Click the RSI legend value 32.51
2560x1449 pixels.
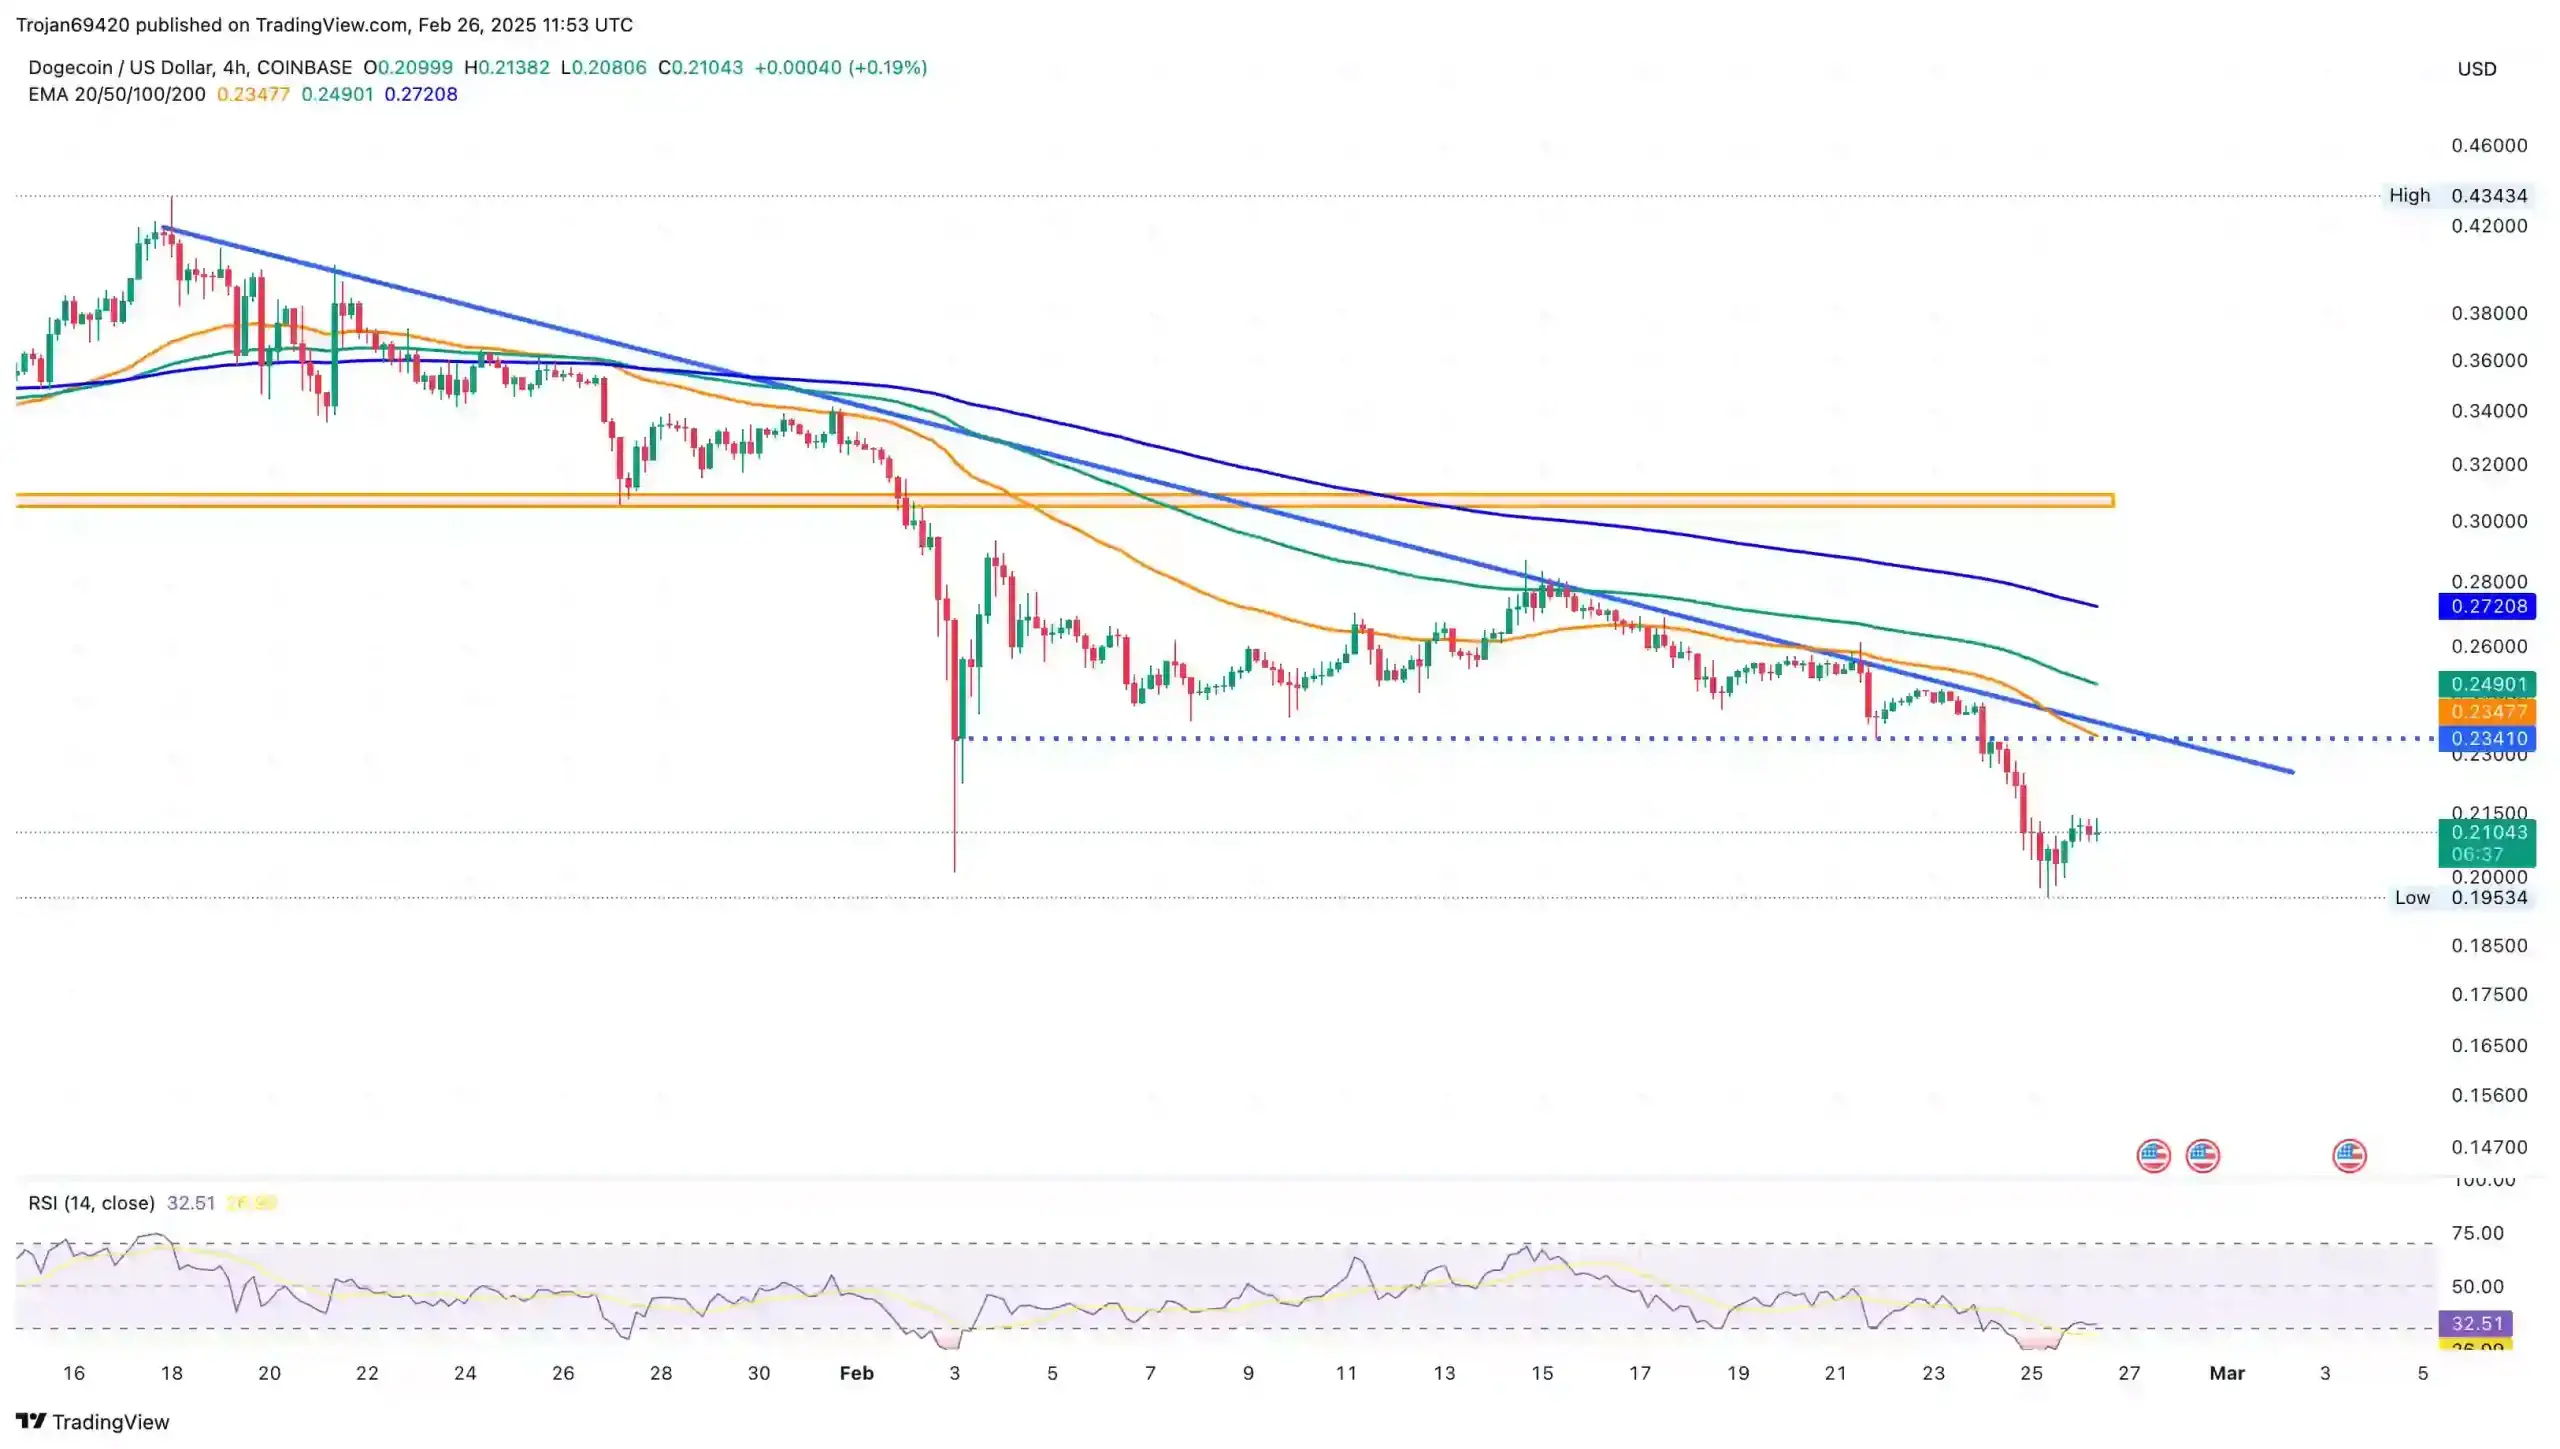click(x=191, y=1203)
